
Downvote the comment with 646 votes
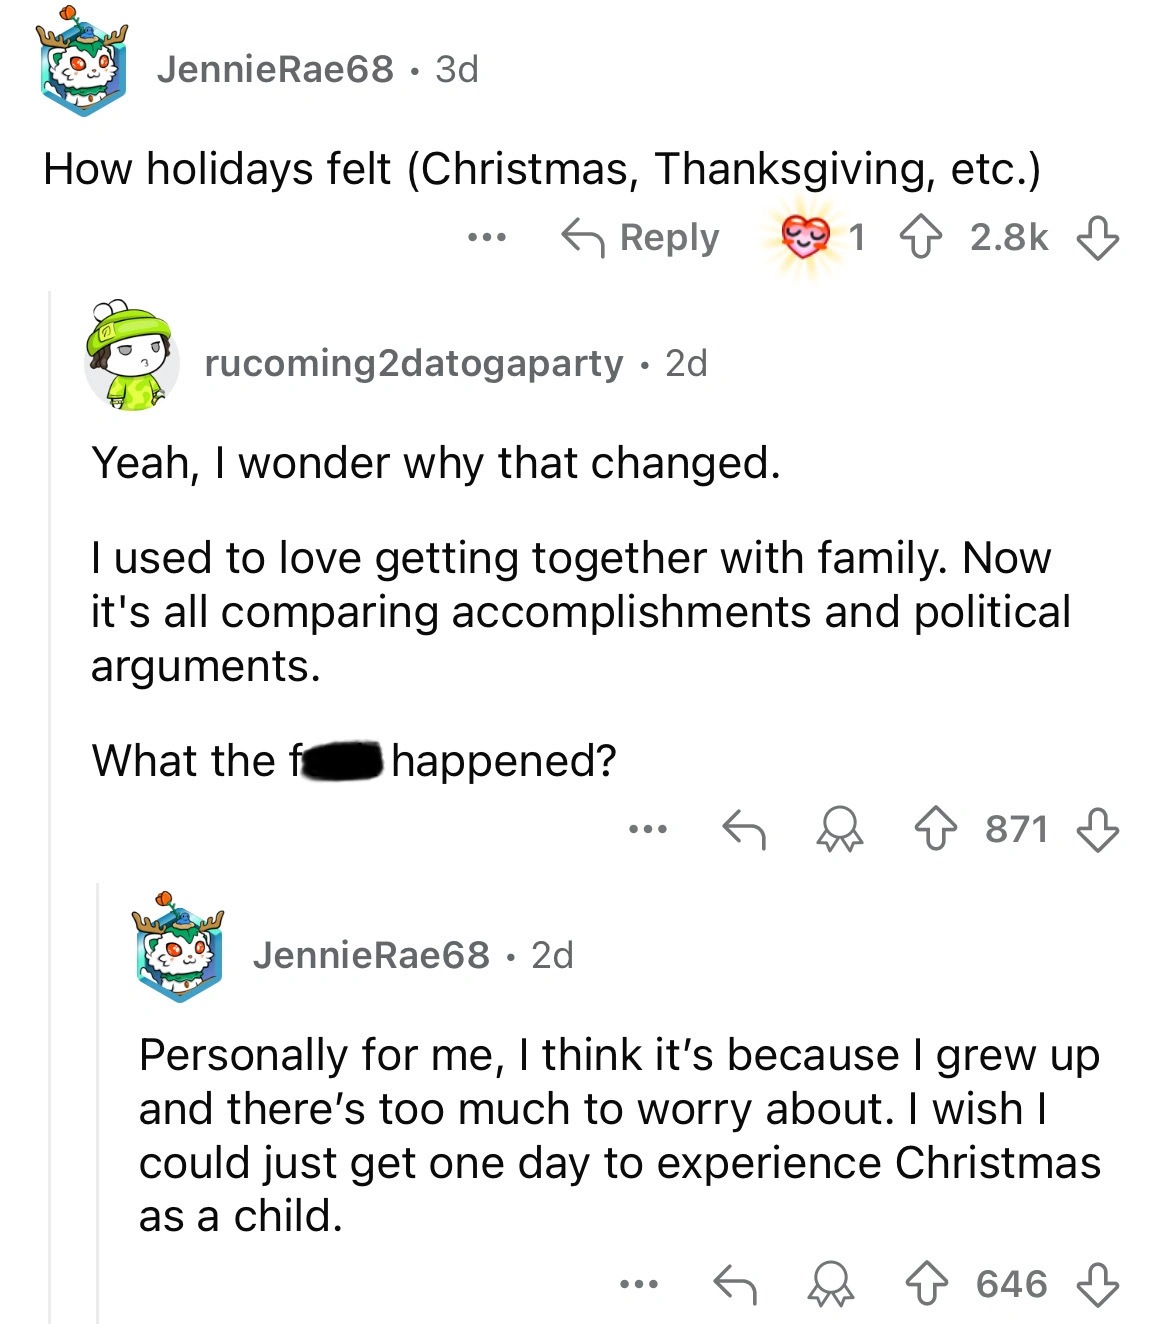click(x=1097, y=1284)
